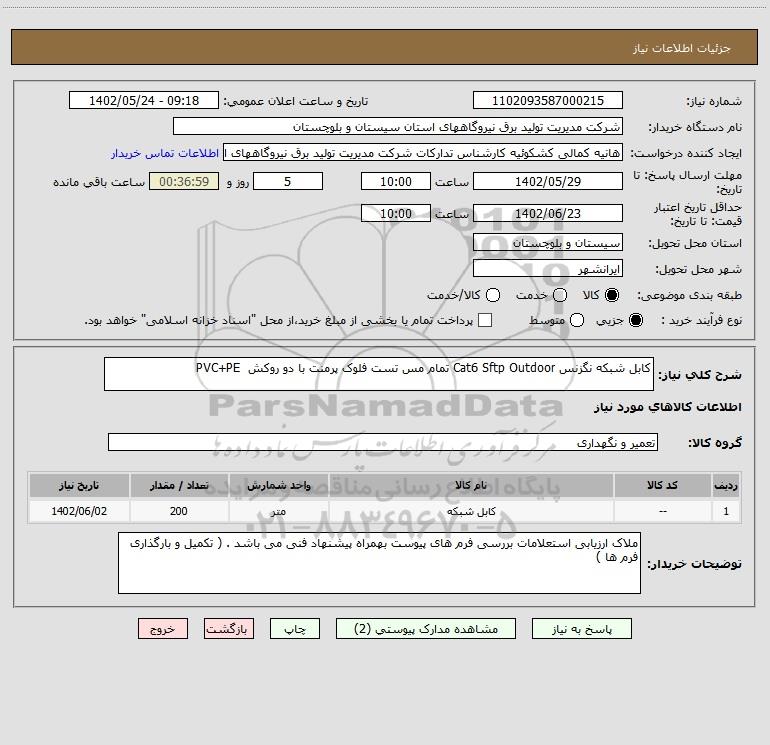Select the 'کالا/خدمت' radio button
This screenshot has height=745, width=770.
(491, 295)
